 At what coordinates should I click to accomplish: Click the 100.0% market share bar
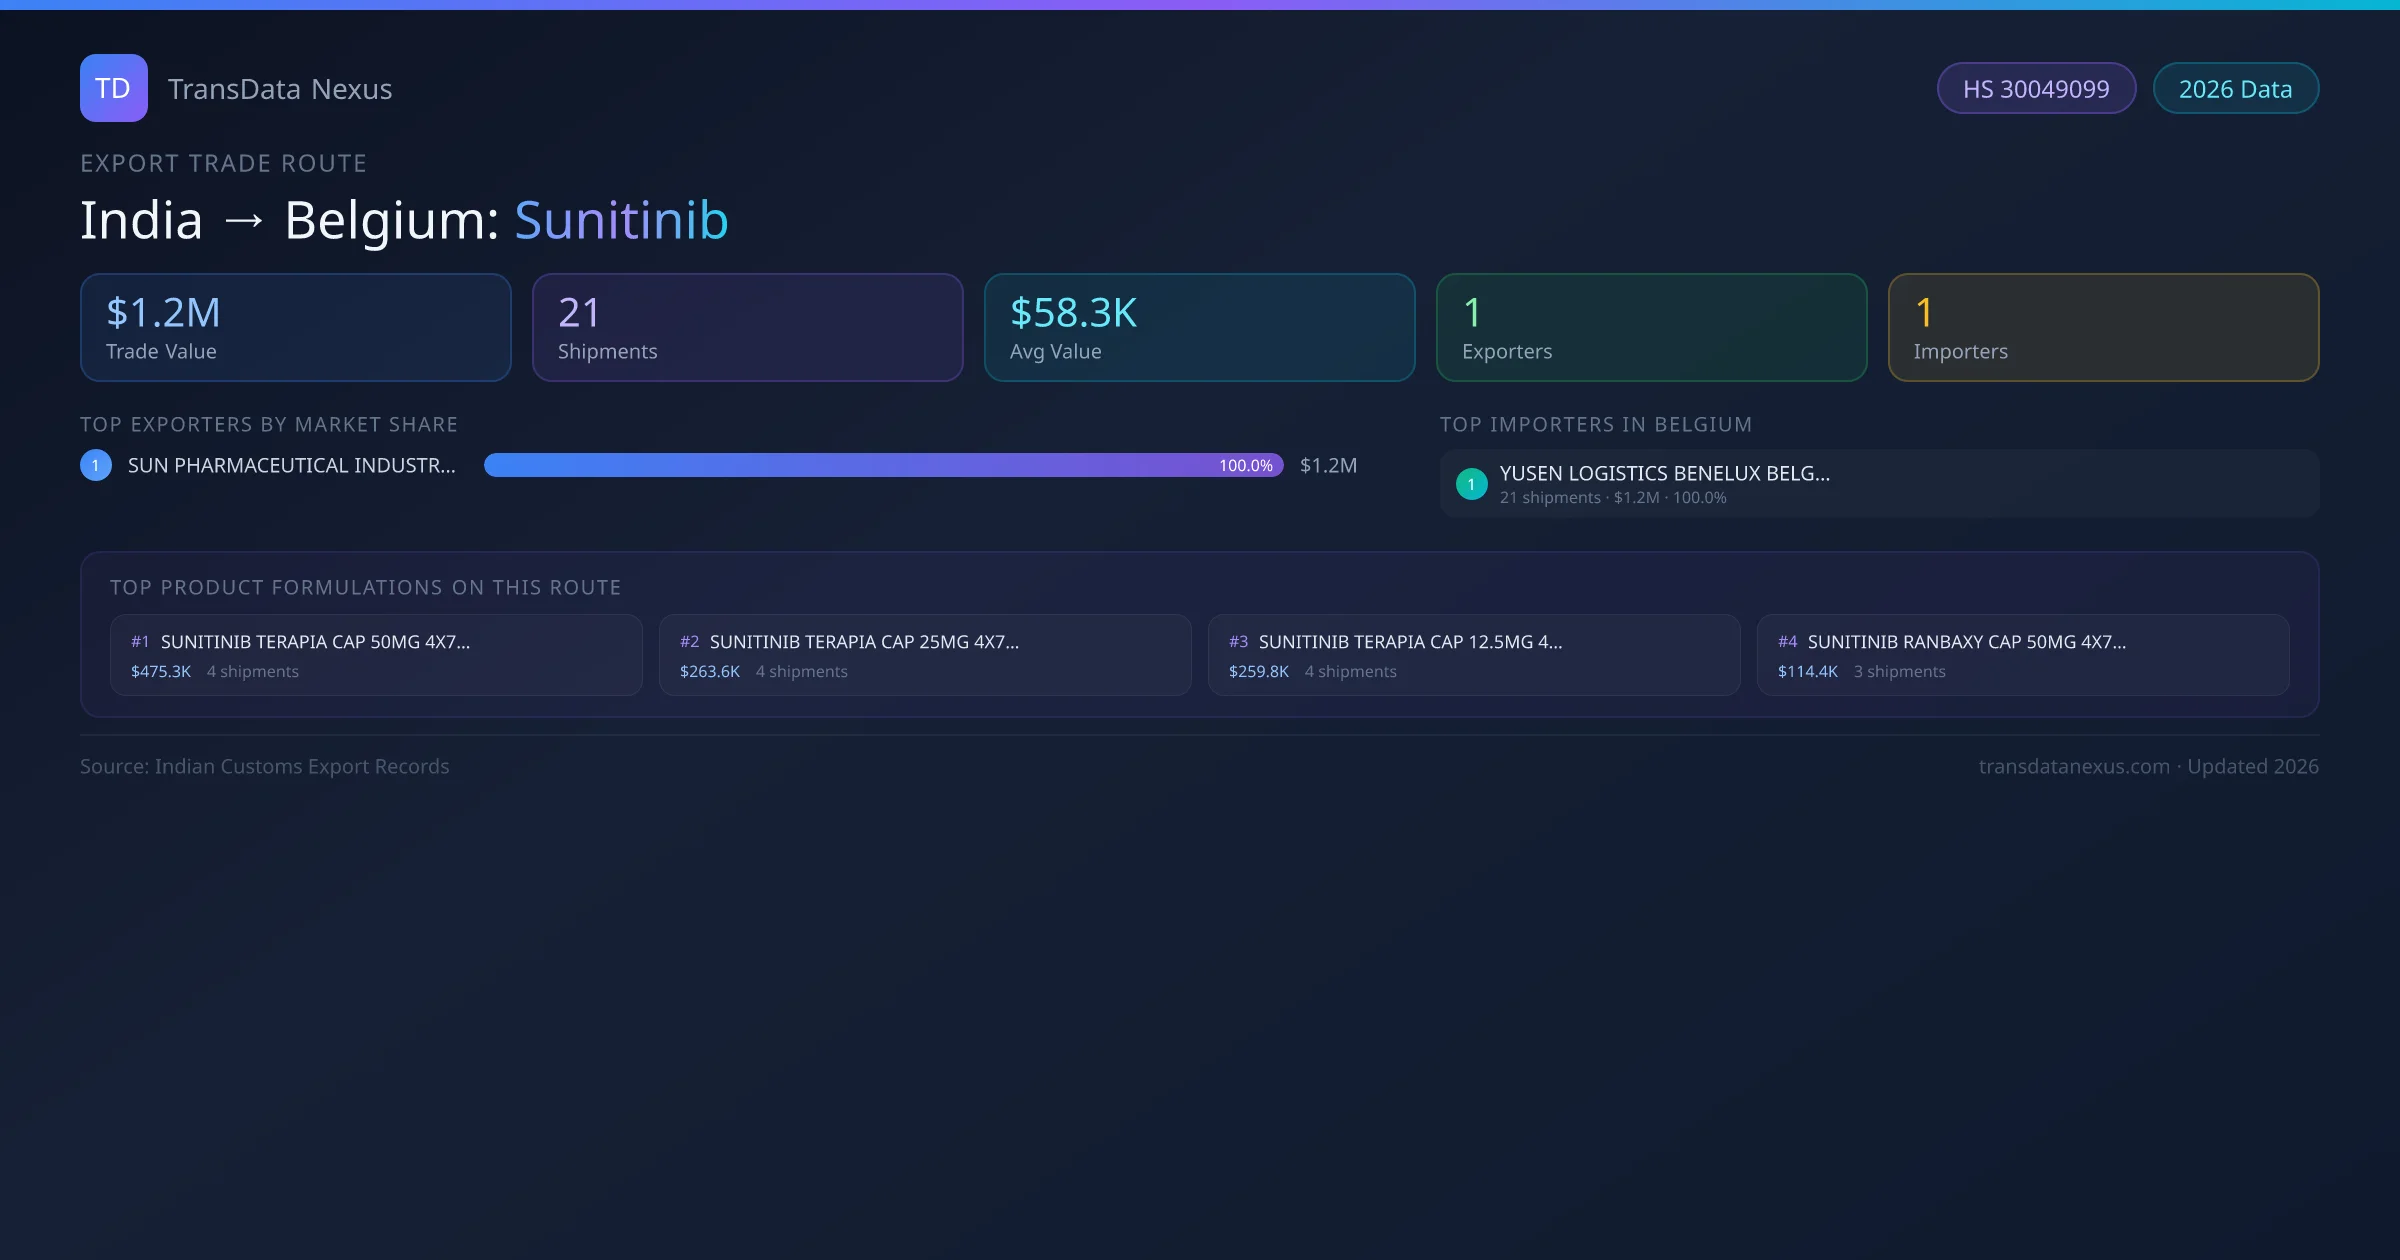point(883,465)
